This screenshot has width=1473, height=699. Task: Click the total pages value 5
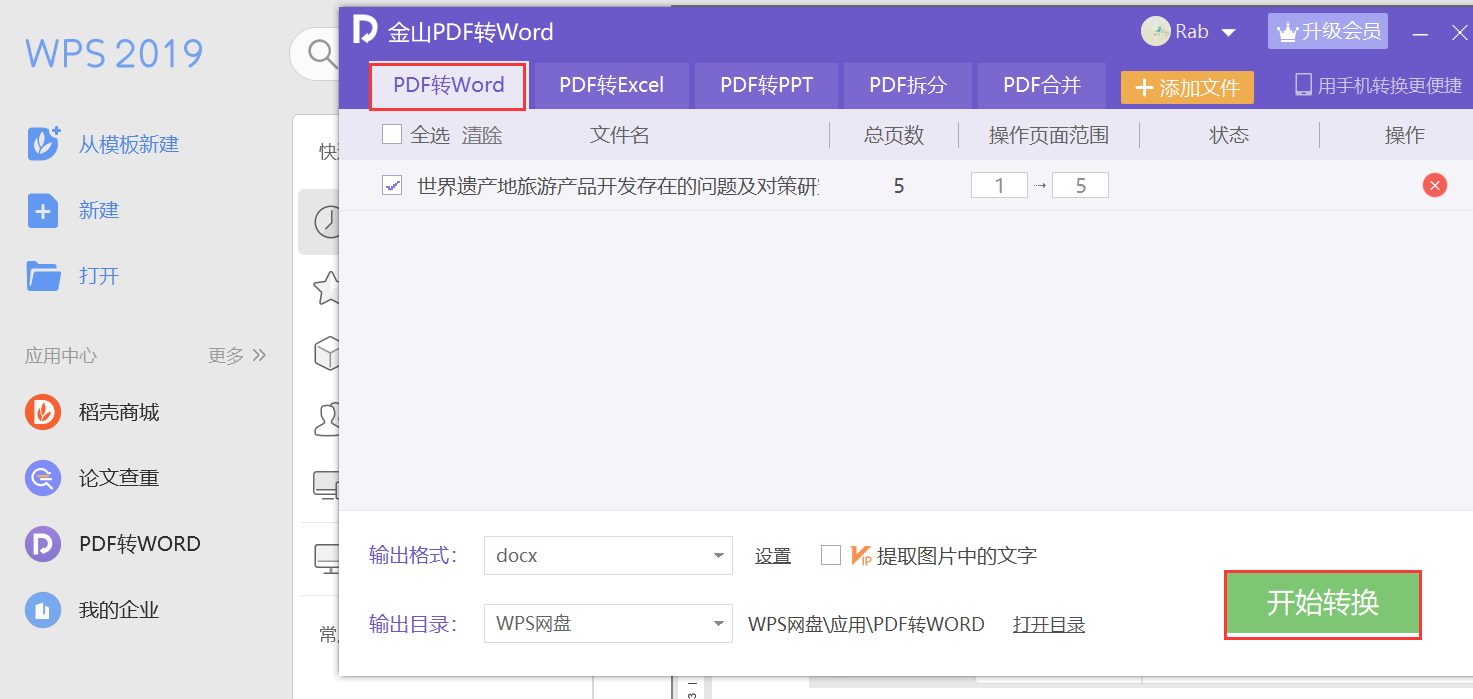[899, 186]
